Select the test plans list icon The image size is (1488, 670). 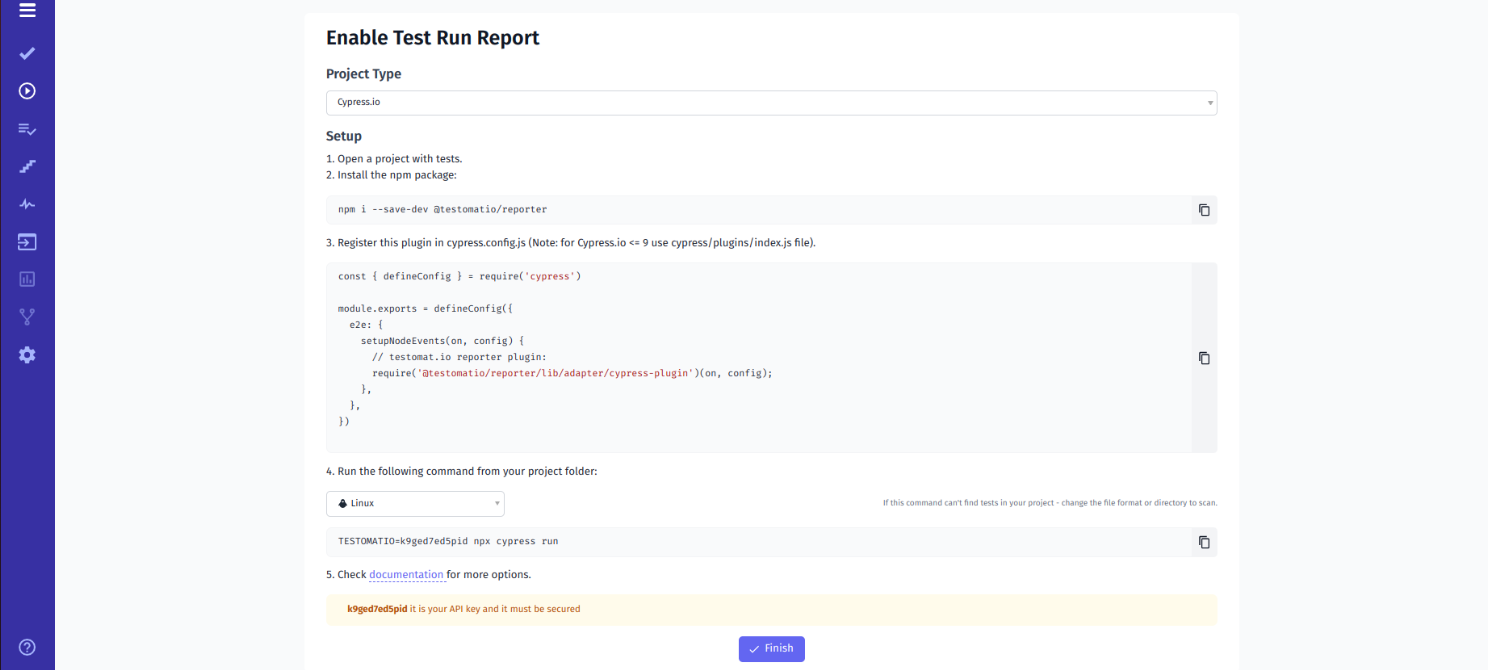(27, 128)
